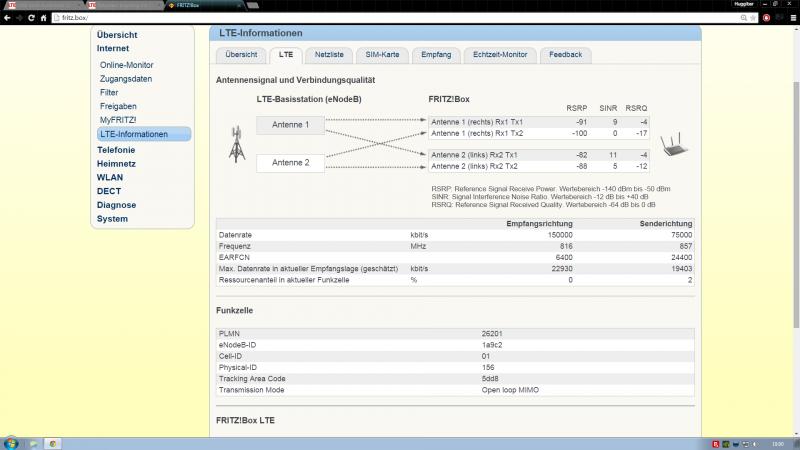The width and height of the screenshot is (800, 450).
Task: Open the Windows Start button
Action: tap(10, 443)
